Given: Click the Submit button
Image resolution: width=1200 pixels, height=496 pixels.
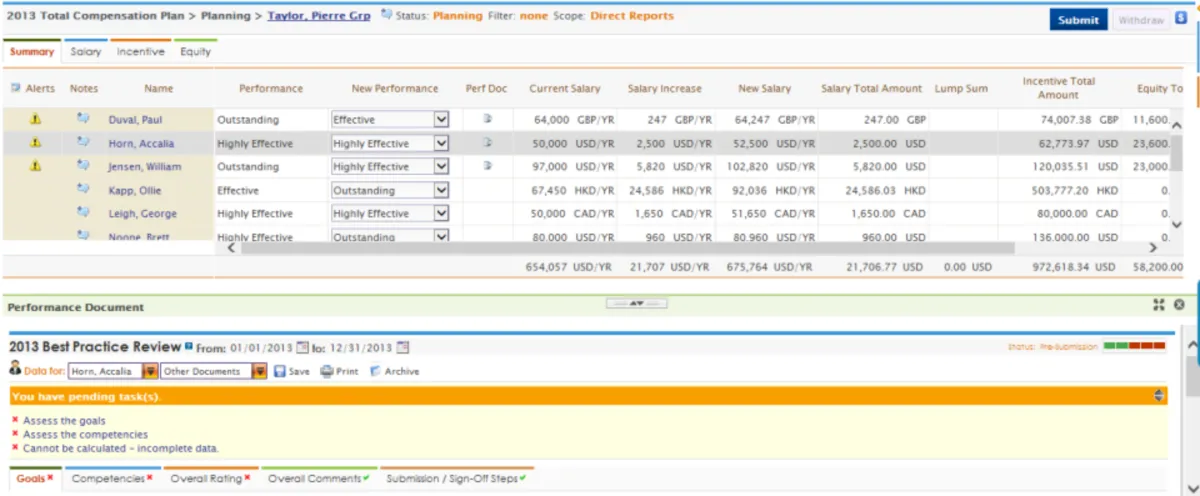Looking at the screenshot, I should (x=1077, y=20).
